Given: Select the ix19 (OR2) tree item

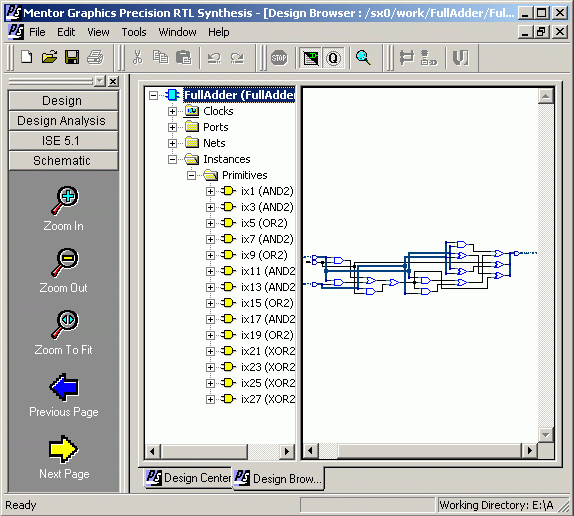Looking at the screenshot, I should [x=267, y=335].
